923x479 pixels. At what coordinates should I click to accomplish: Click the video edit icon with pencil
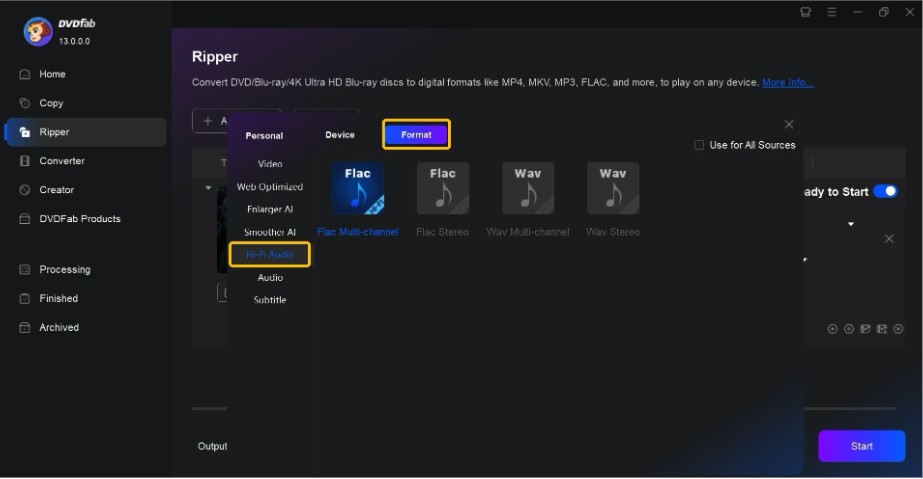[x=865, y=329]
